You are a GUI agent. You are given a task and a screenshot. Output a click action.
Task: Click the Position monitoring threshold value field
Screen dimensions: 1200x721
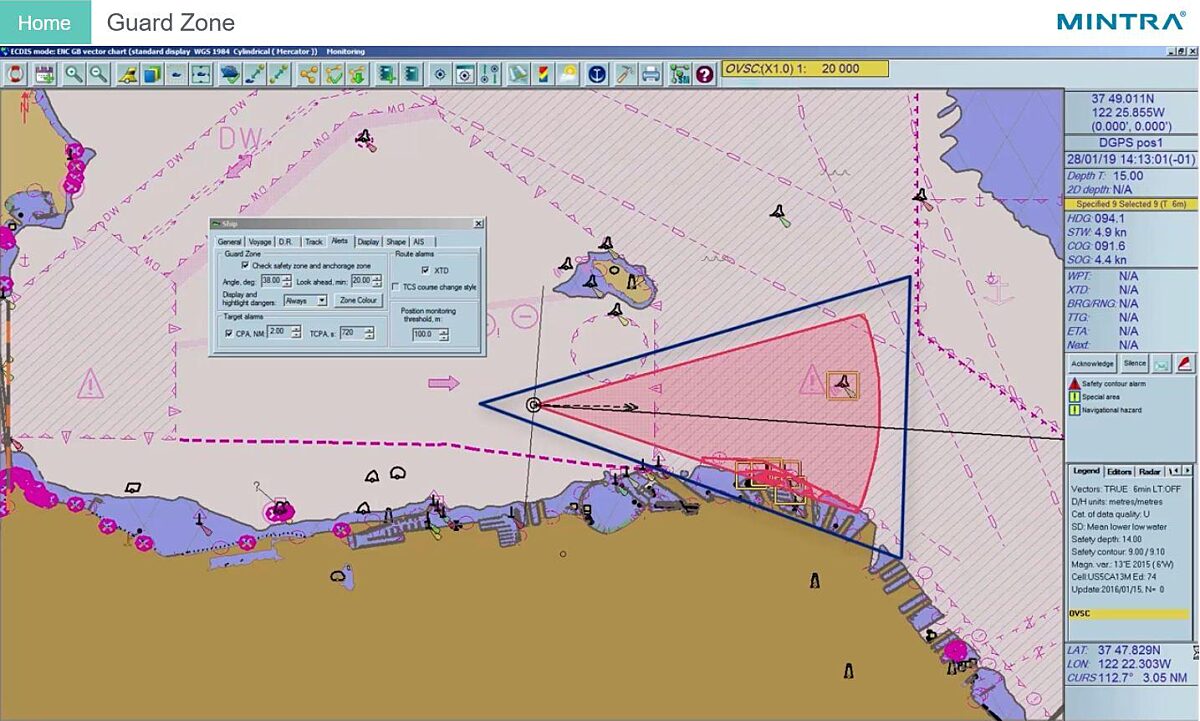coord(425,334)
